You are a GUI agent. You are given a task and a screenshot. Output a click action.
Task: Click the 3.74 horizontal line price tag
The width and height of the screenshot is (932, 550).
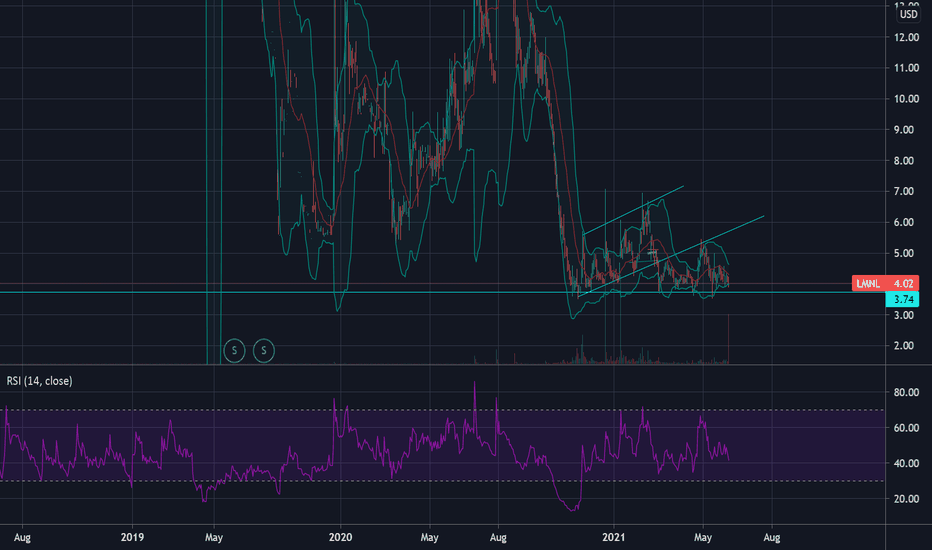902,299
